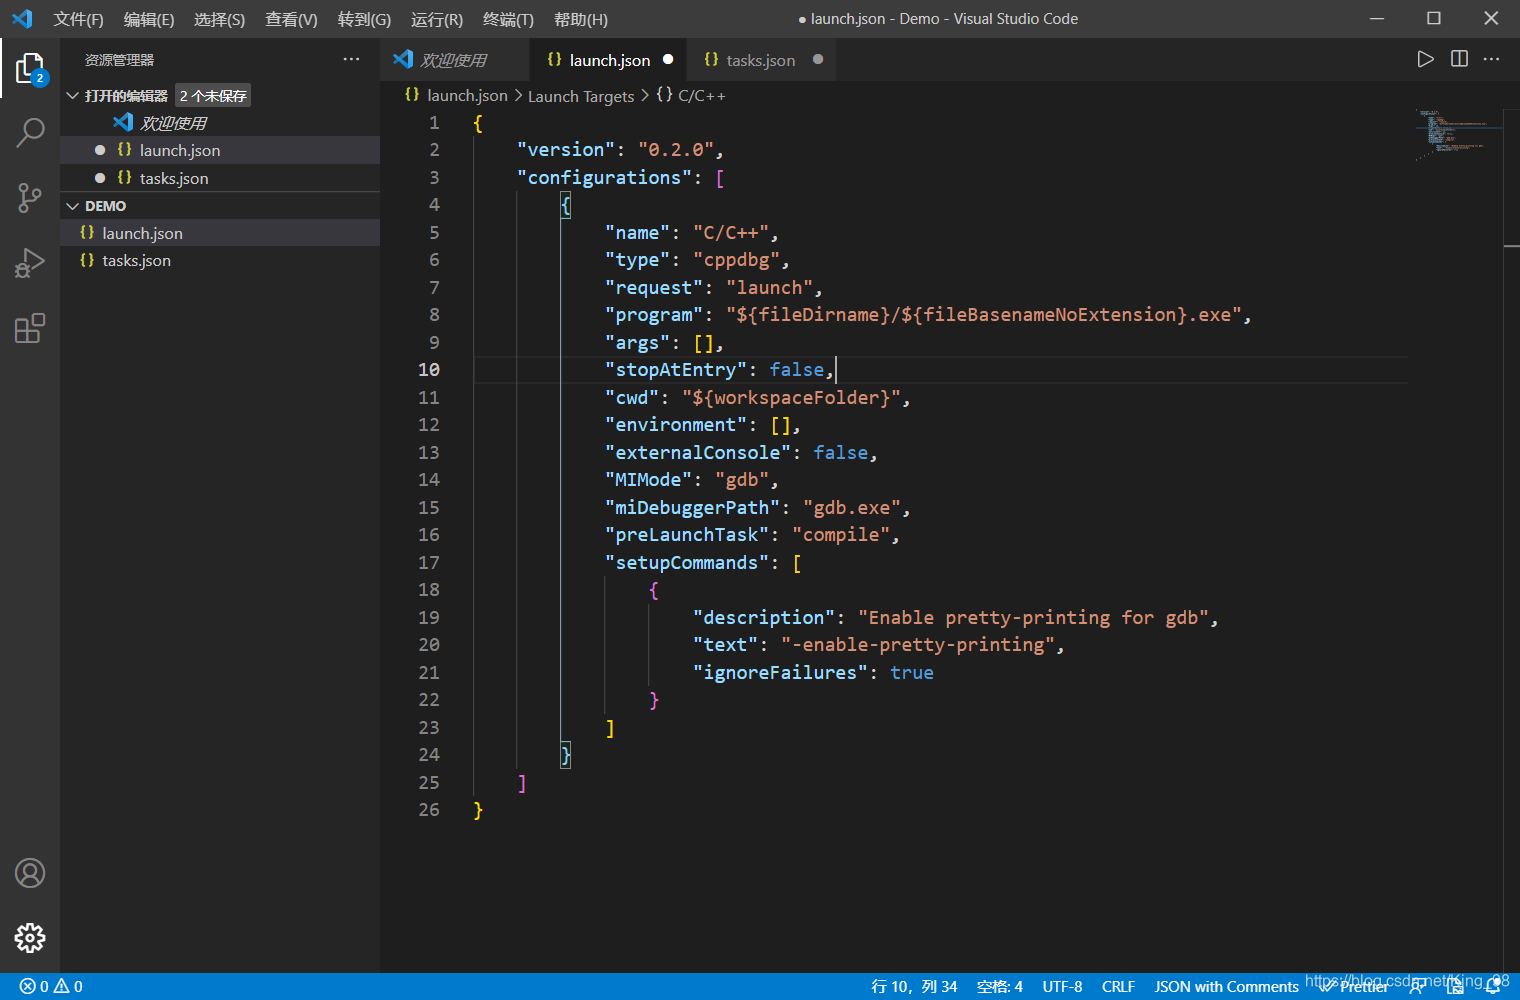Open the Run and Debug view
1520x1000 pixels.
30,263
